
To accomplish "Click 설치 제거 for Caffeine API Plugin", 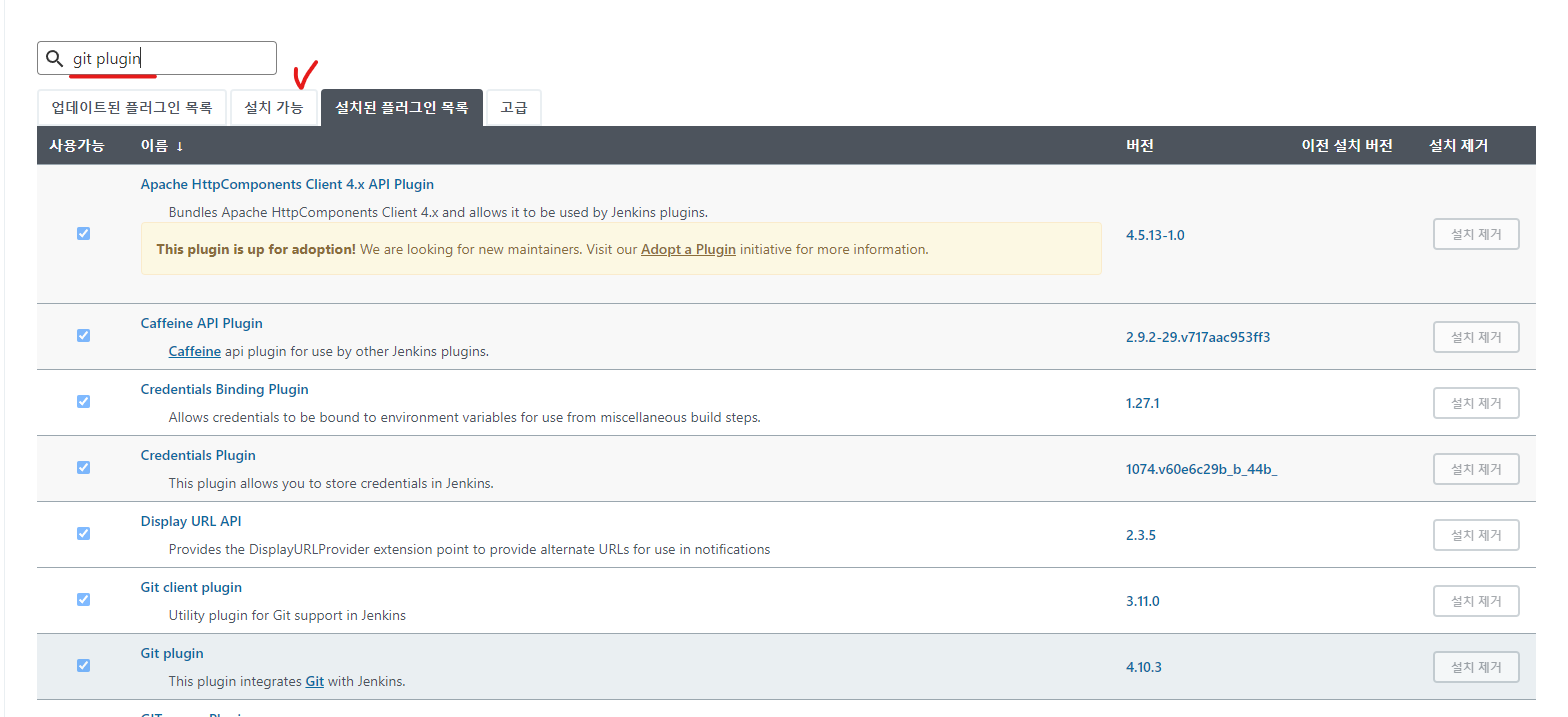I will pyautogui.click(x=1476, y=337).
